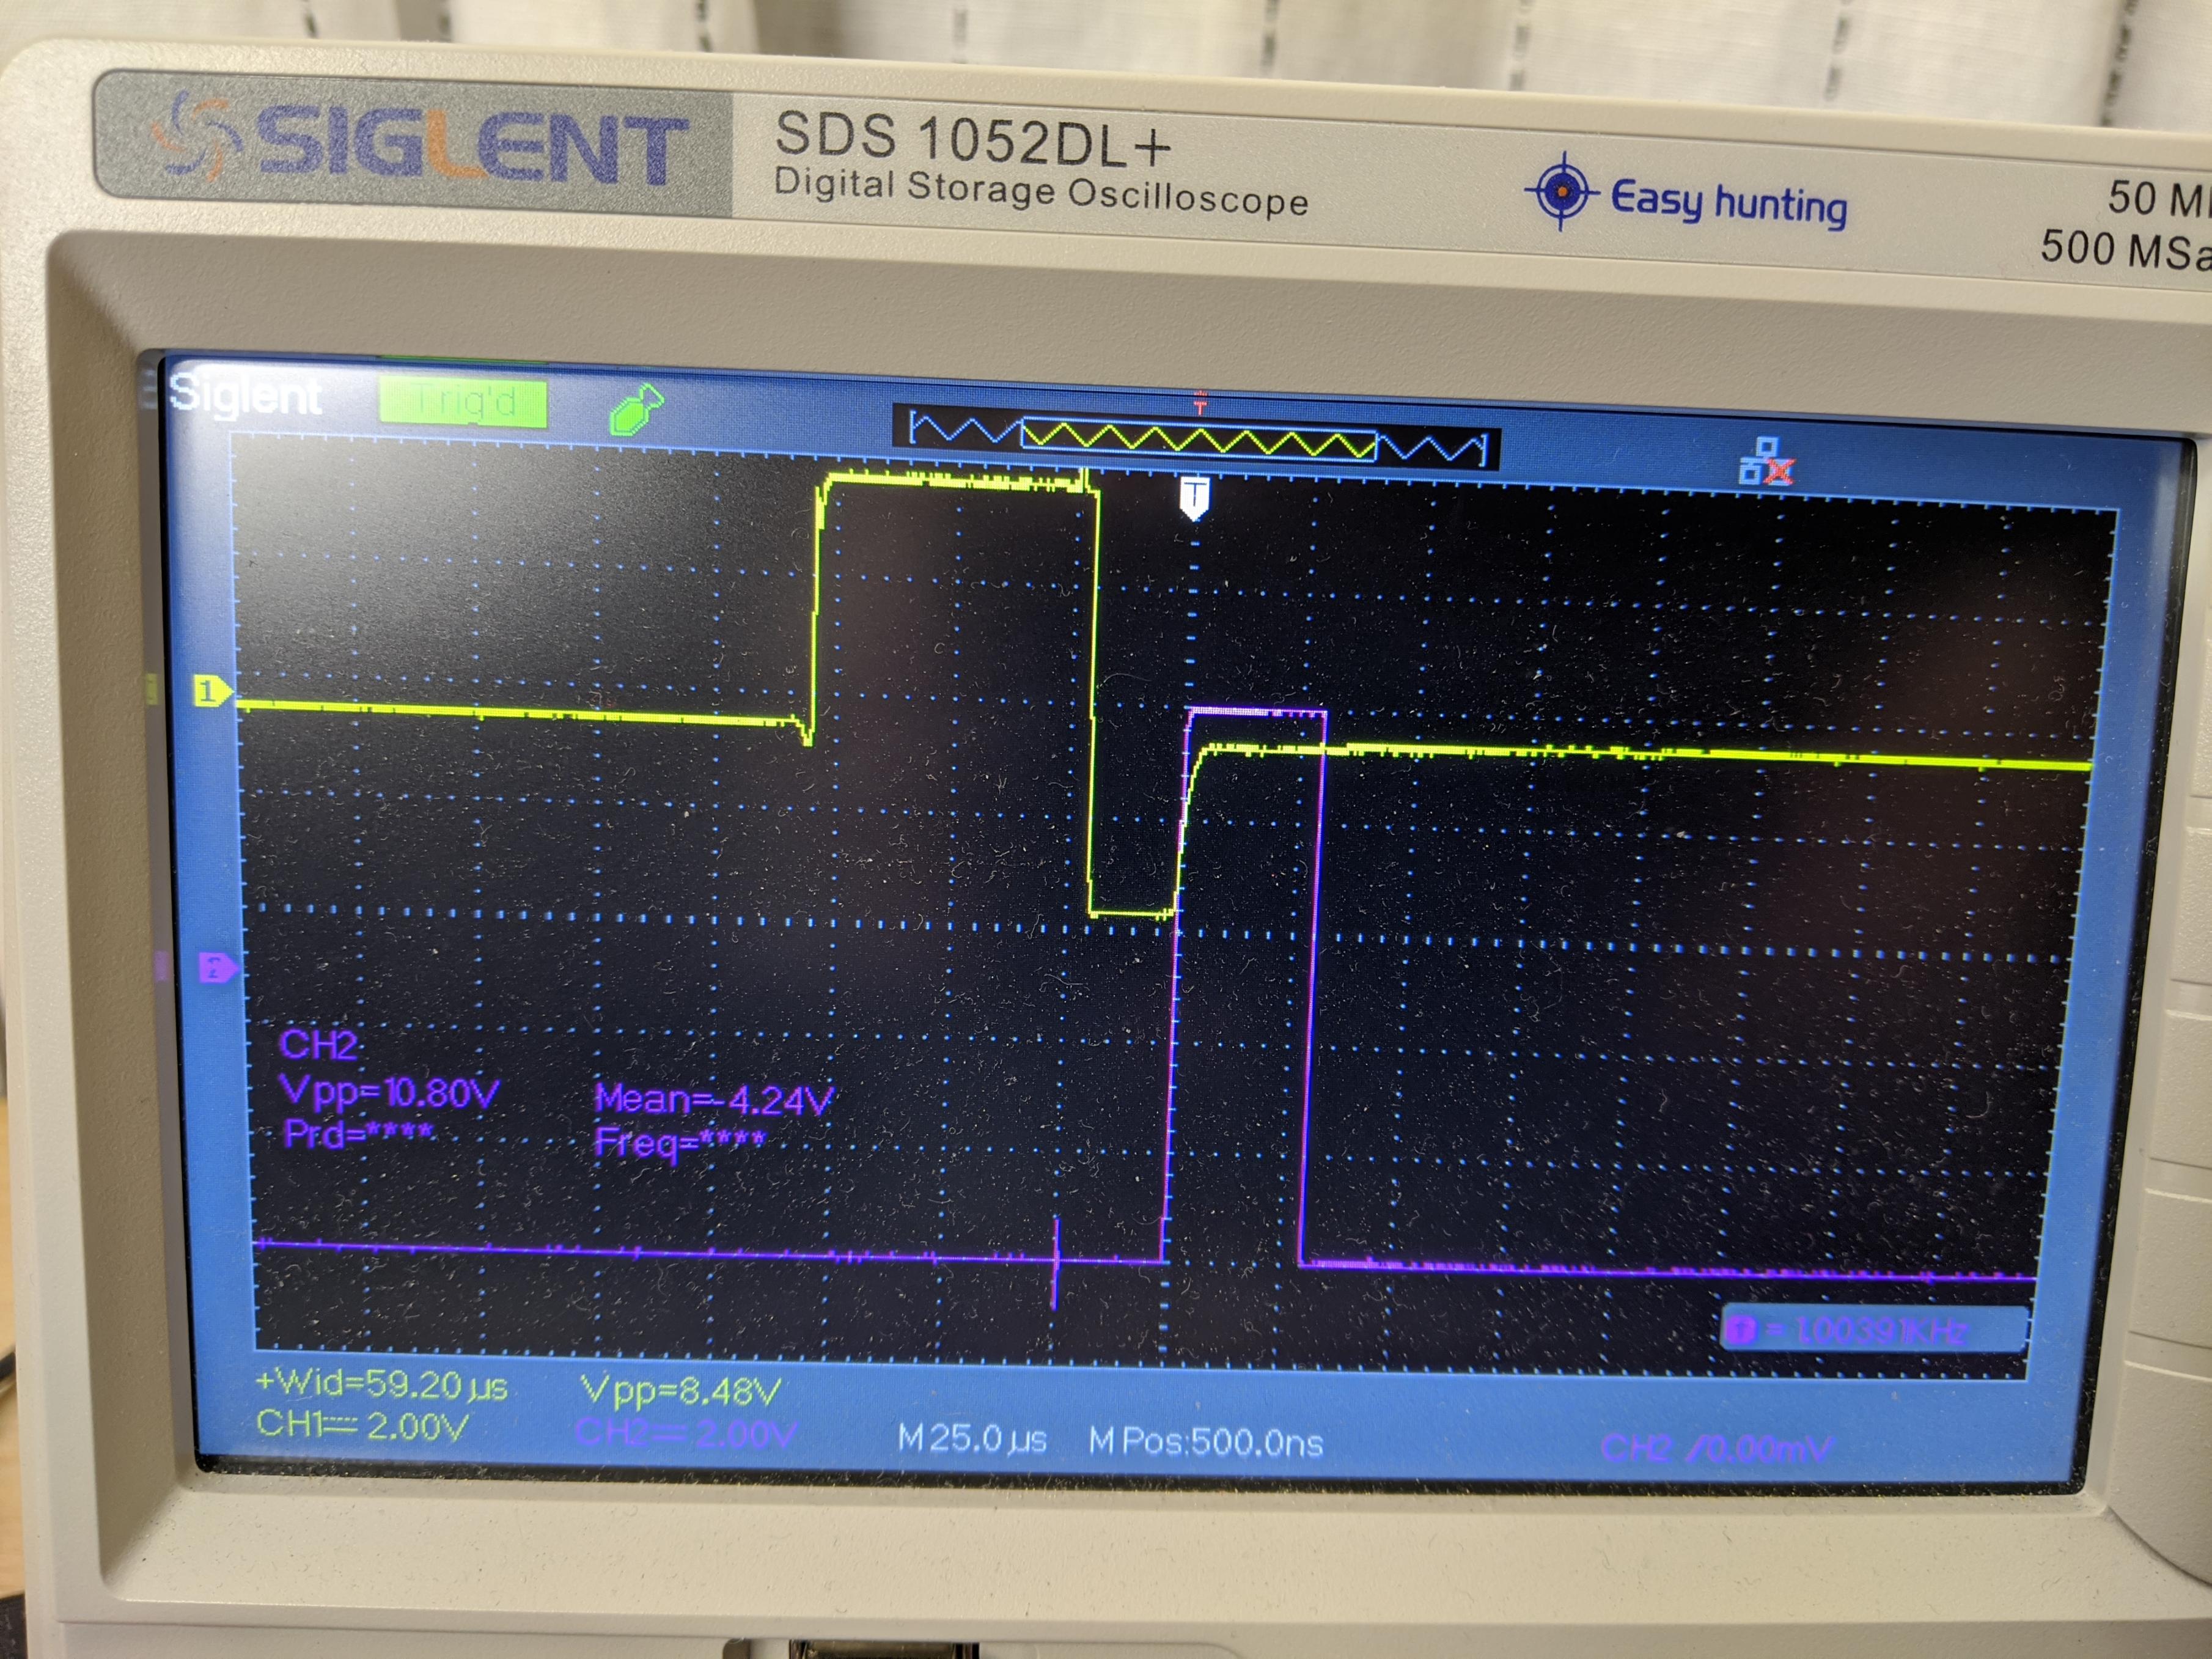
Task: Click the yellow CH1 ground level marker
Action: (211, 690)
